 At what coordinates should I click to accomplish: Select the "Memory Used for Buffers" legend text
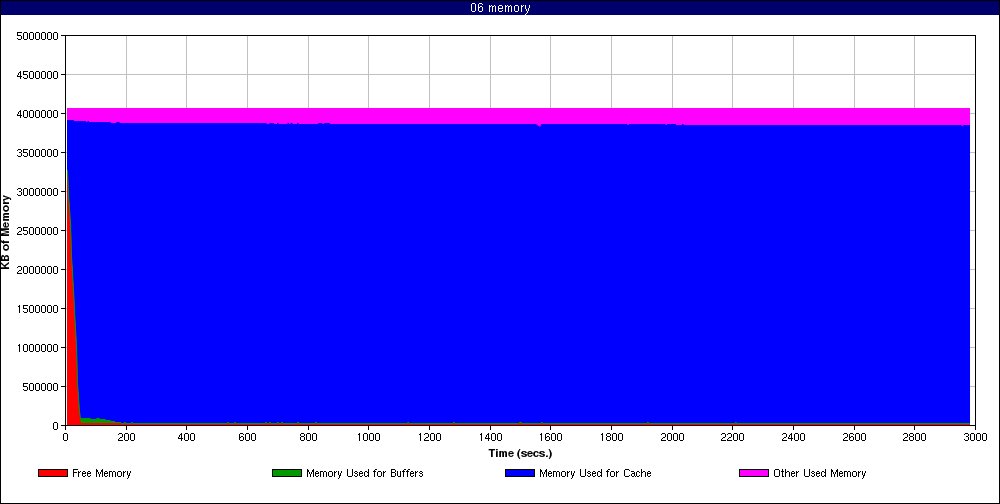coord(364,473)
